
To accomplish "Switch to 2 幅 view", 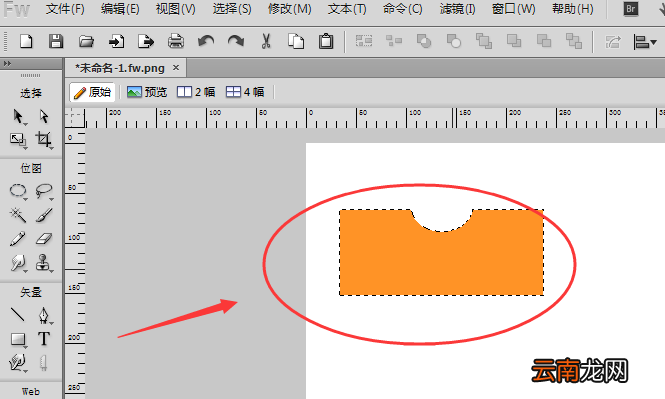I will point(196,92).
